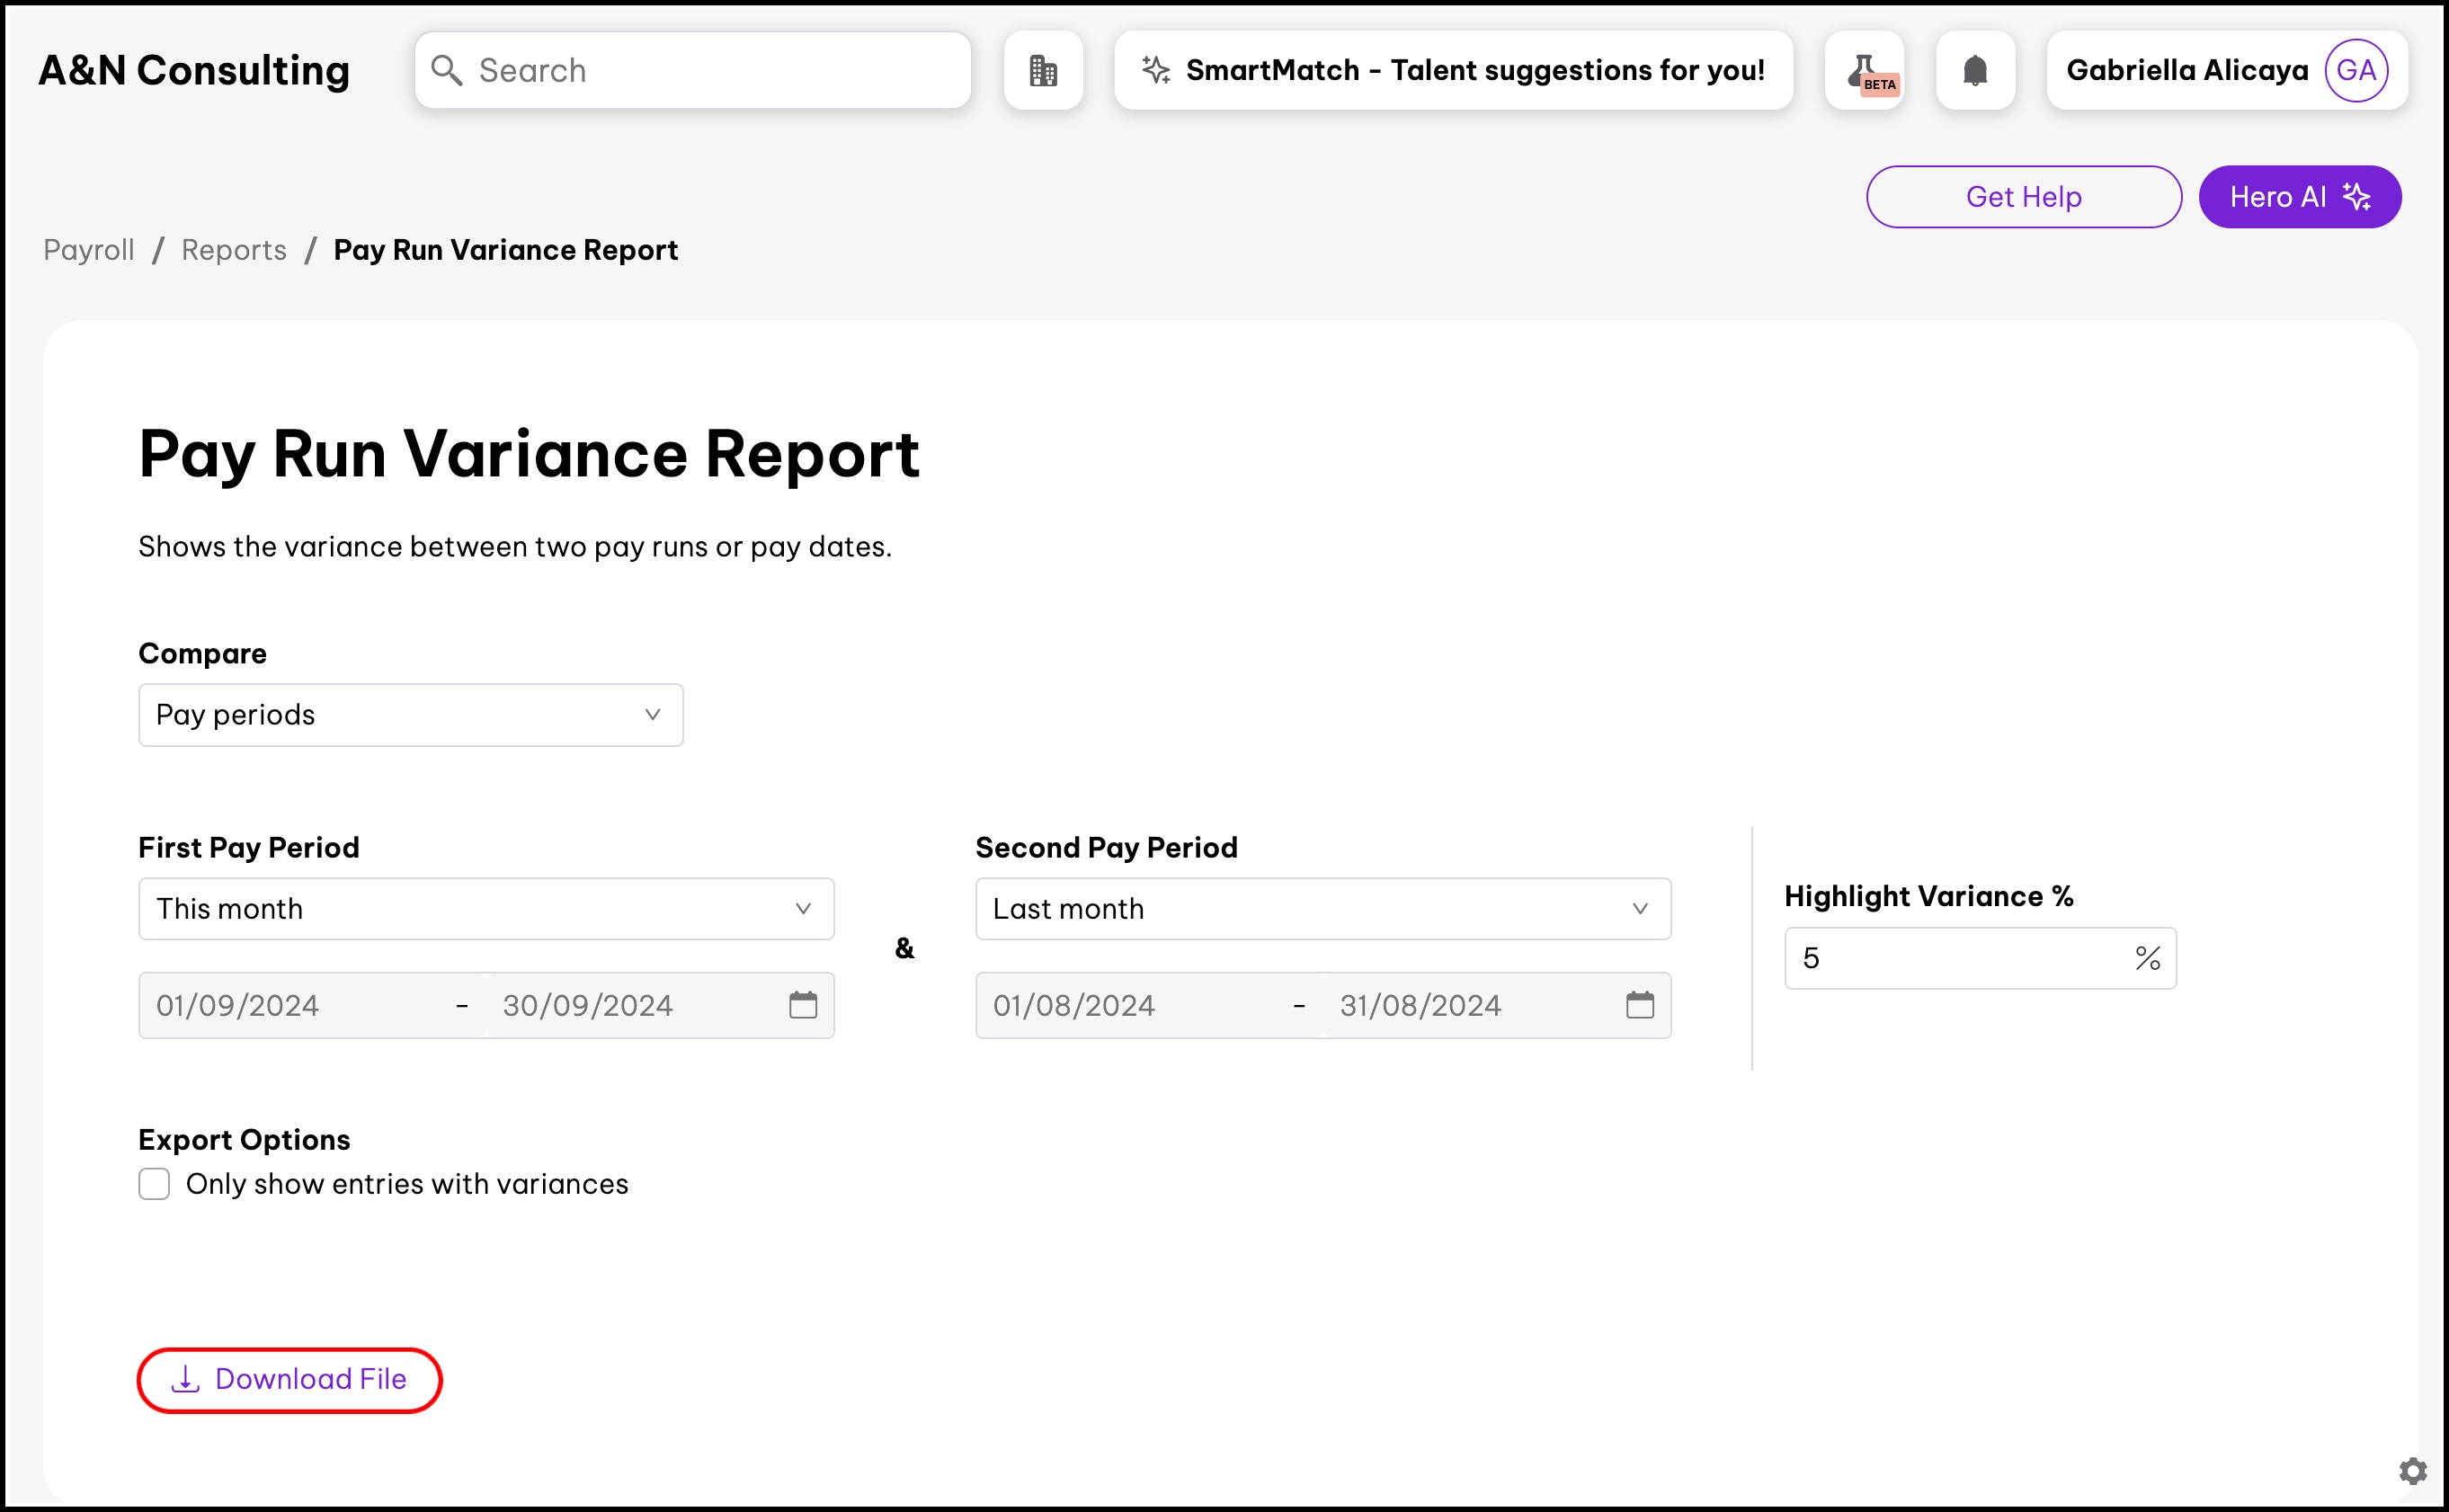This screenshot has width=2449, height=1512.
Task: Click the GA profile avatar
Action: click(x=2355, y=70)
